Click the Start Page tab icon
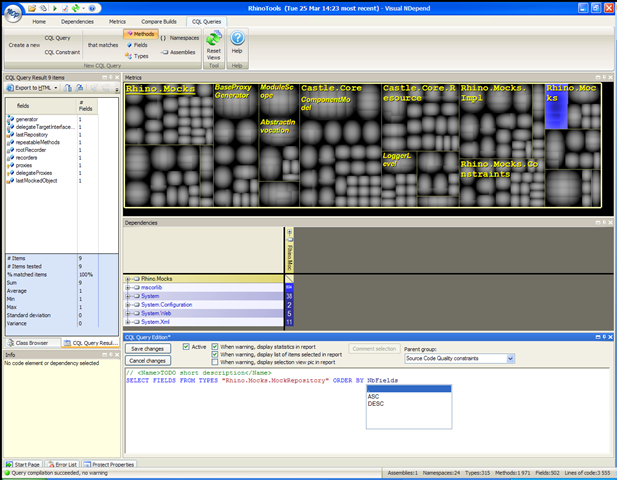617x480 pixels. (9, 465)
